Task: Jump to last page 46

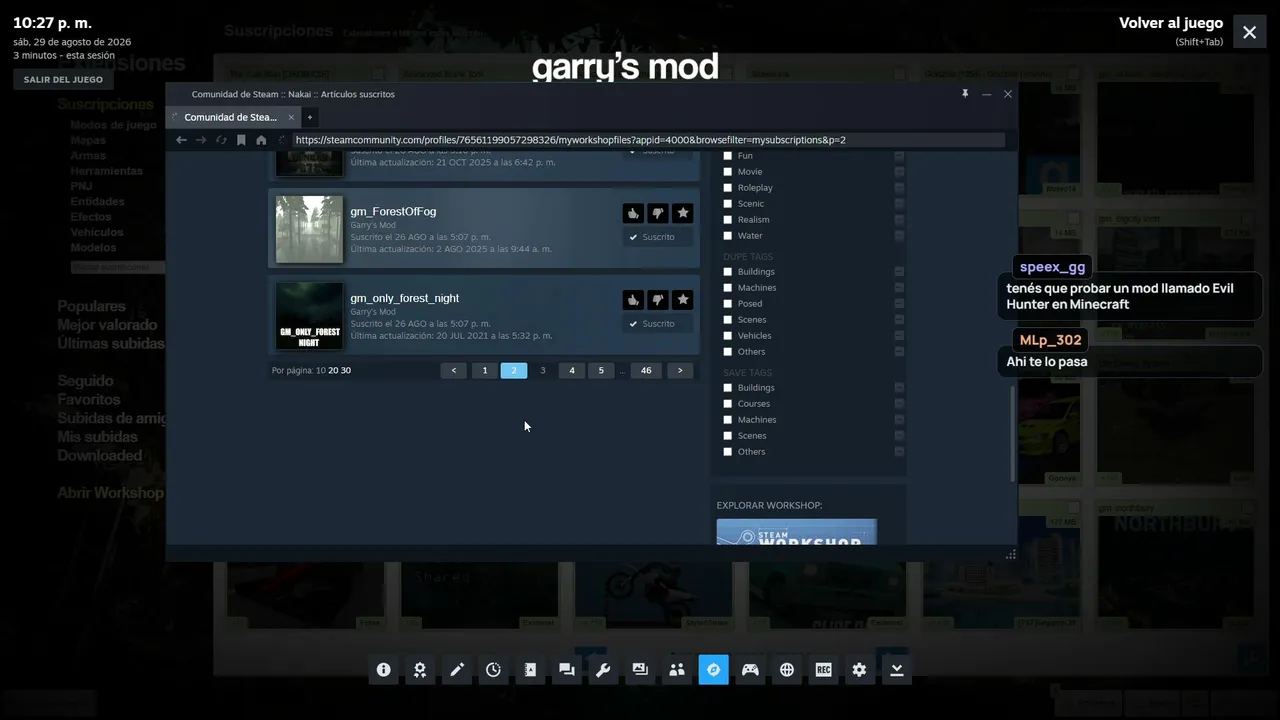Action: tap(646, 370)
